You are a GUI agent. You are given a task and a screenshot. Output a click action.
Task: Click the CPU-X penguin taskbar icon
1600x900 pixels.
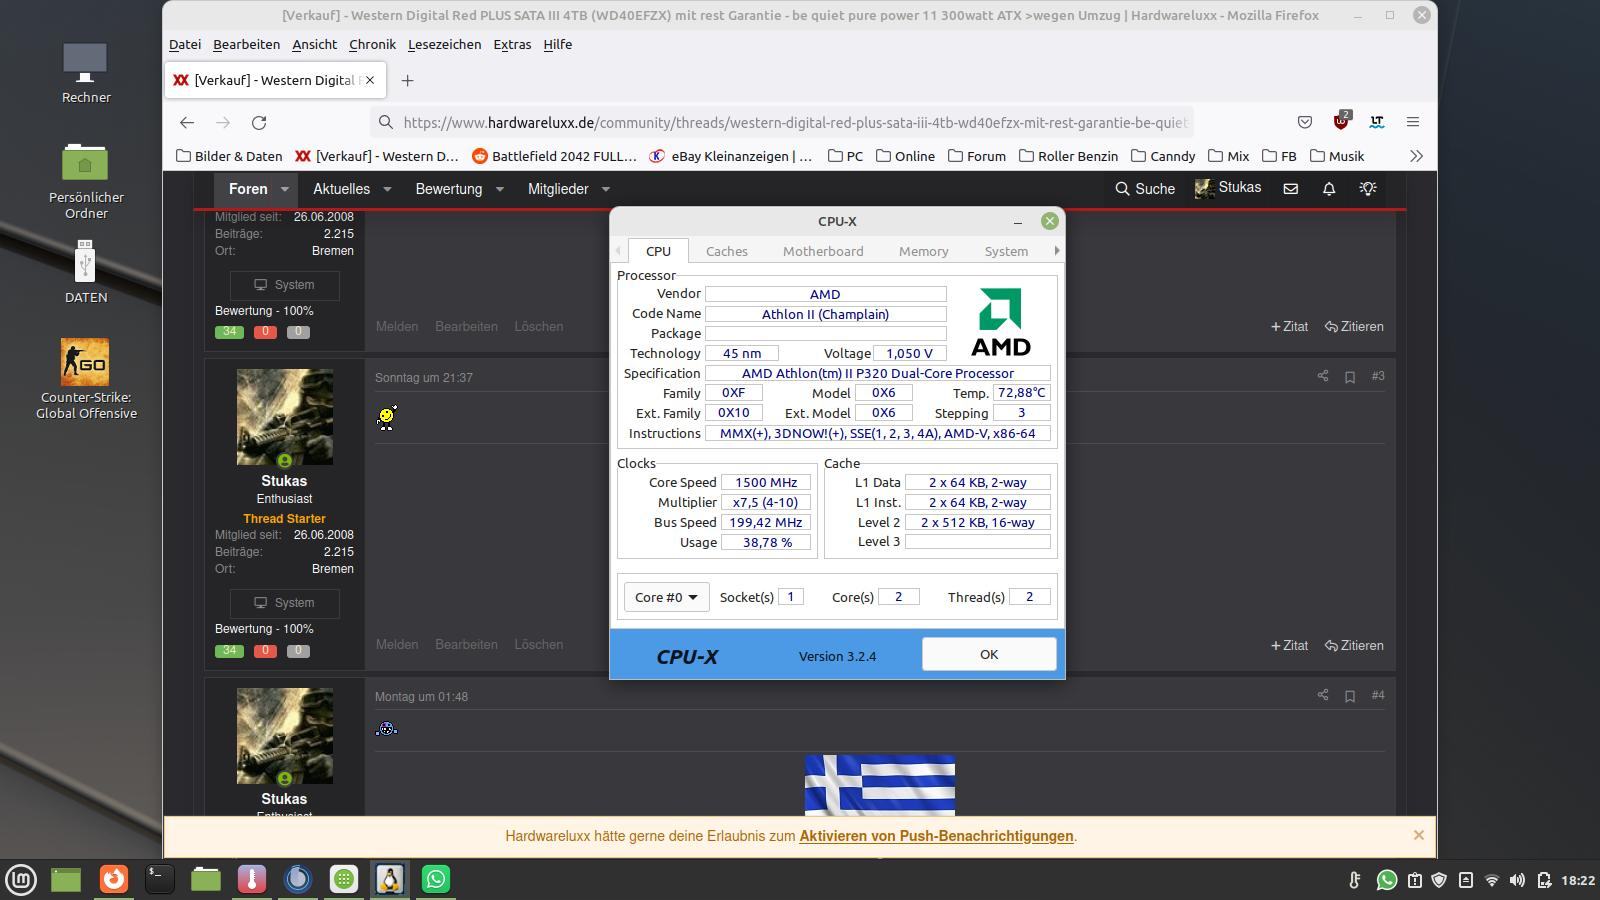(390, 879)
